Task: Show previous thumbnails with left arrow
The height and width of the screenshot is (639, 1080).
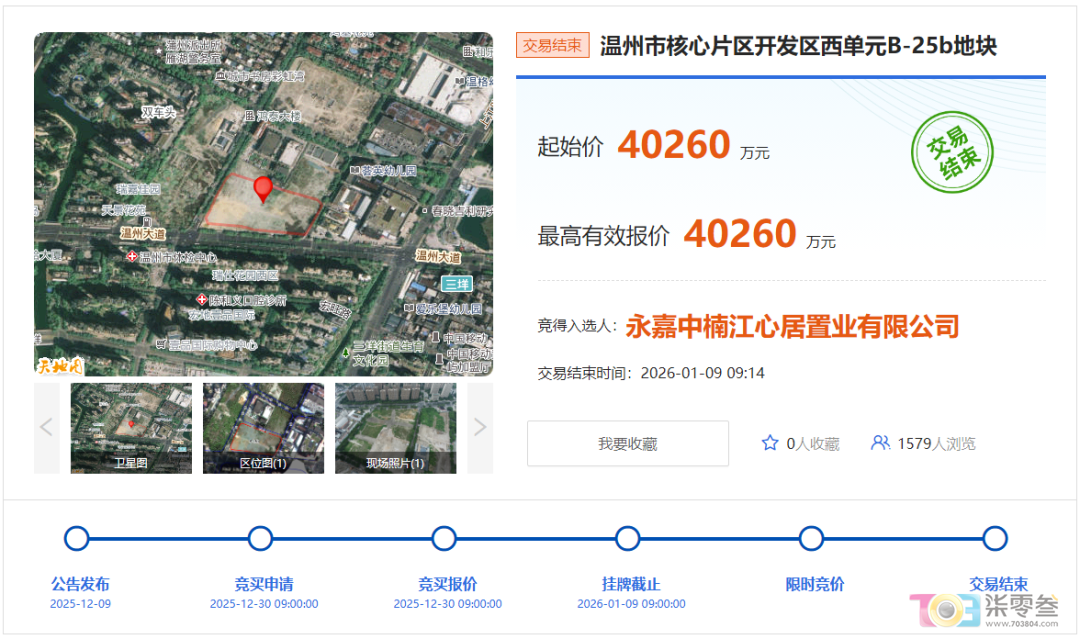Action: pos(46,428)
